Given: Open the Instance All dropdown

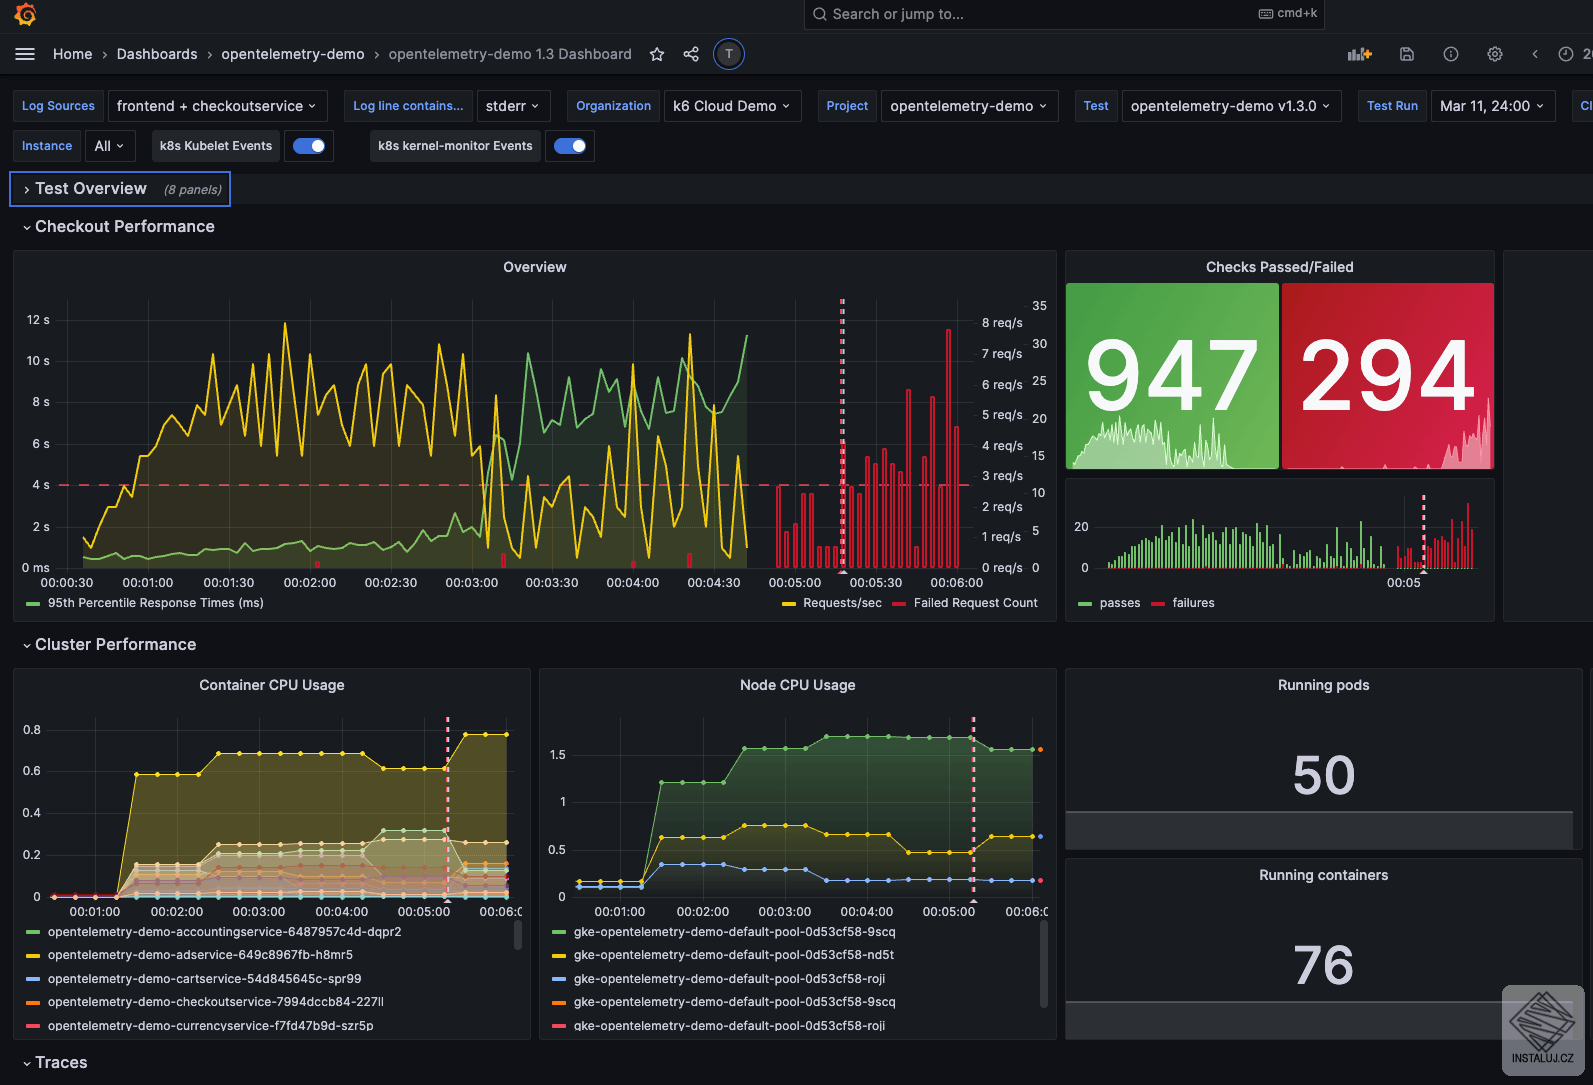Looking at the screenshot, I should 110,146.
